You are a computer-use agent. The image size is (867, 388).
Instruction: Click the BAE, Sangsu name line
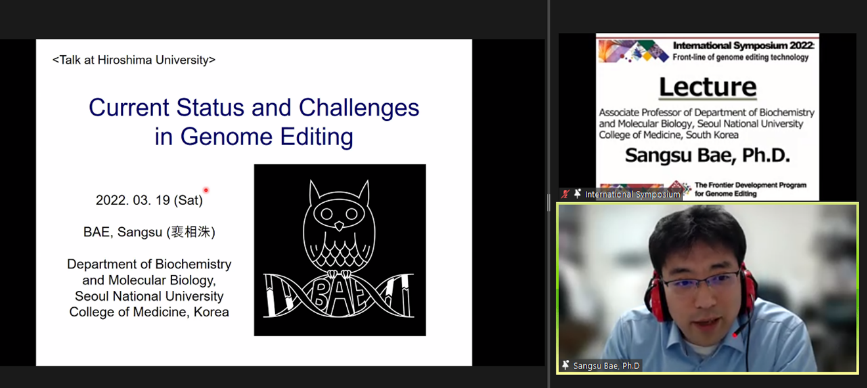[149, 232]
